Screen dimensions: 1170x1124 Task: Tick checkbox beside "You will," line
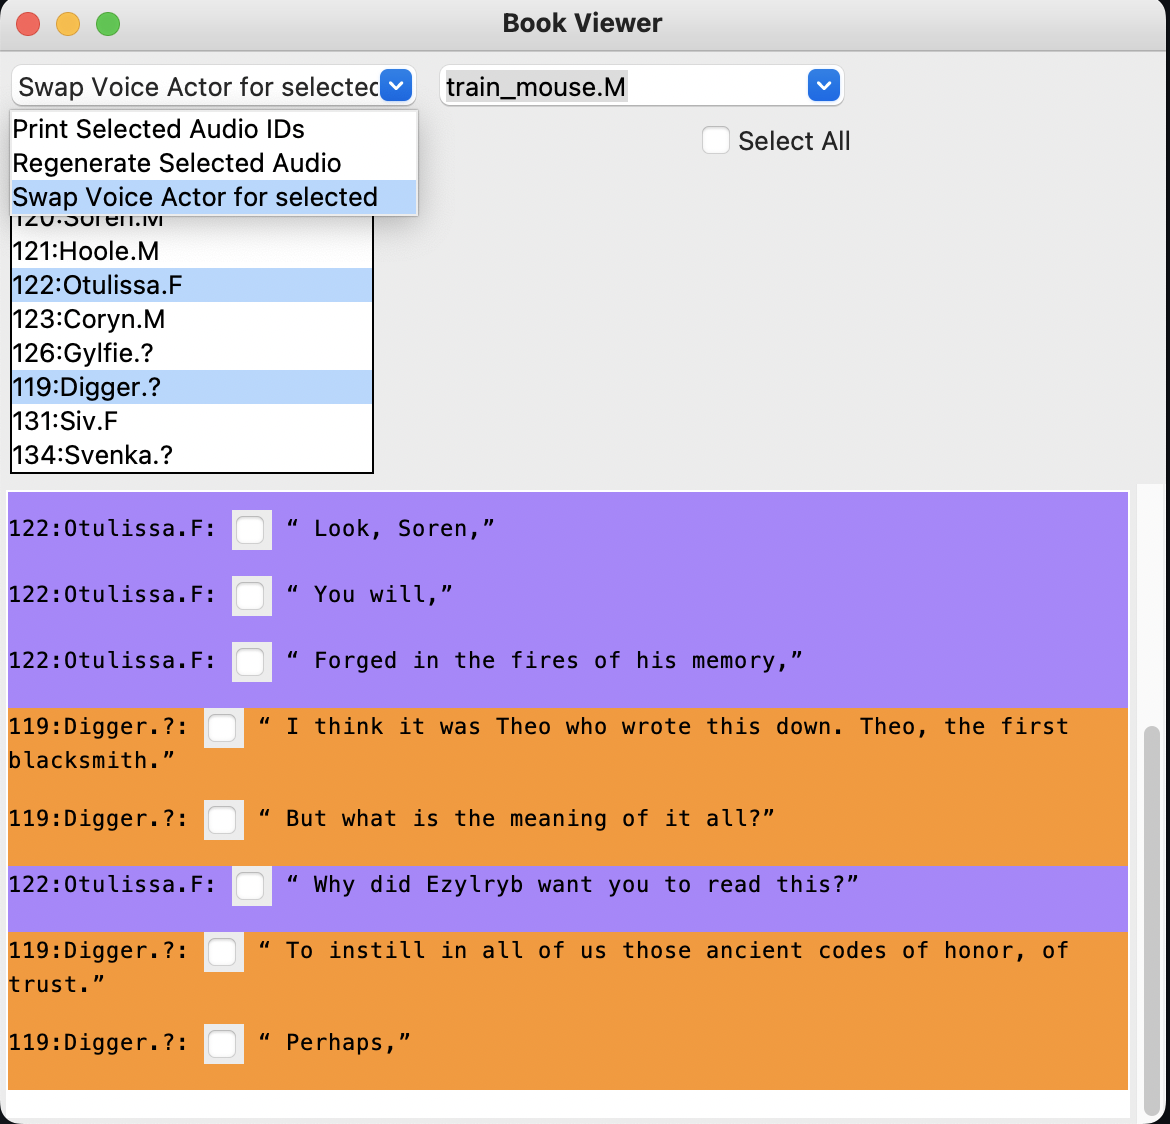(251, 595)
